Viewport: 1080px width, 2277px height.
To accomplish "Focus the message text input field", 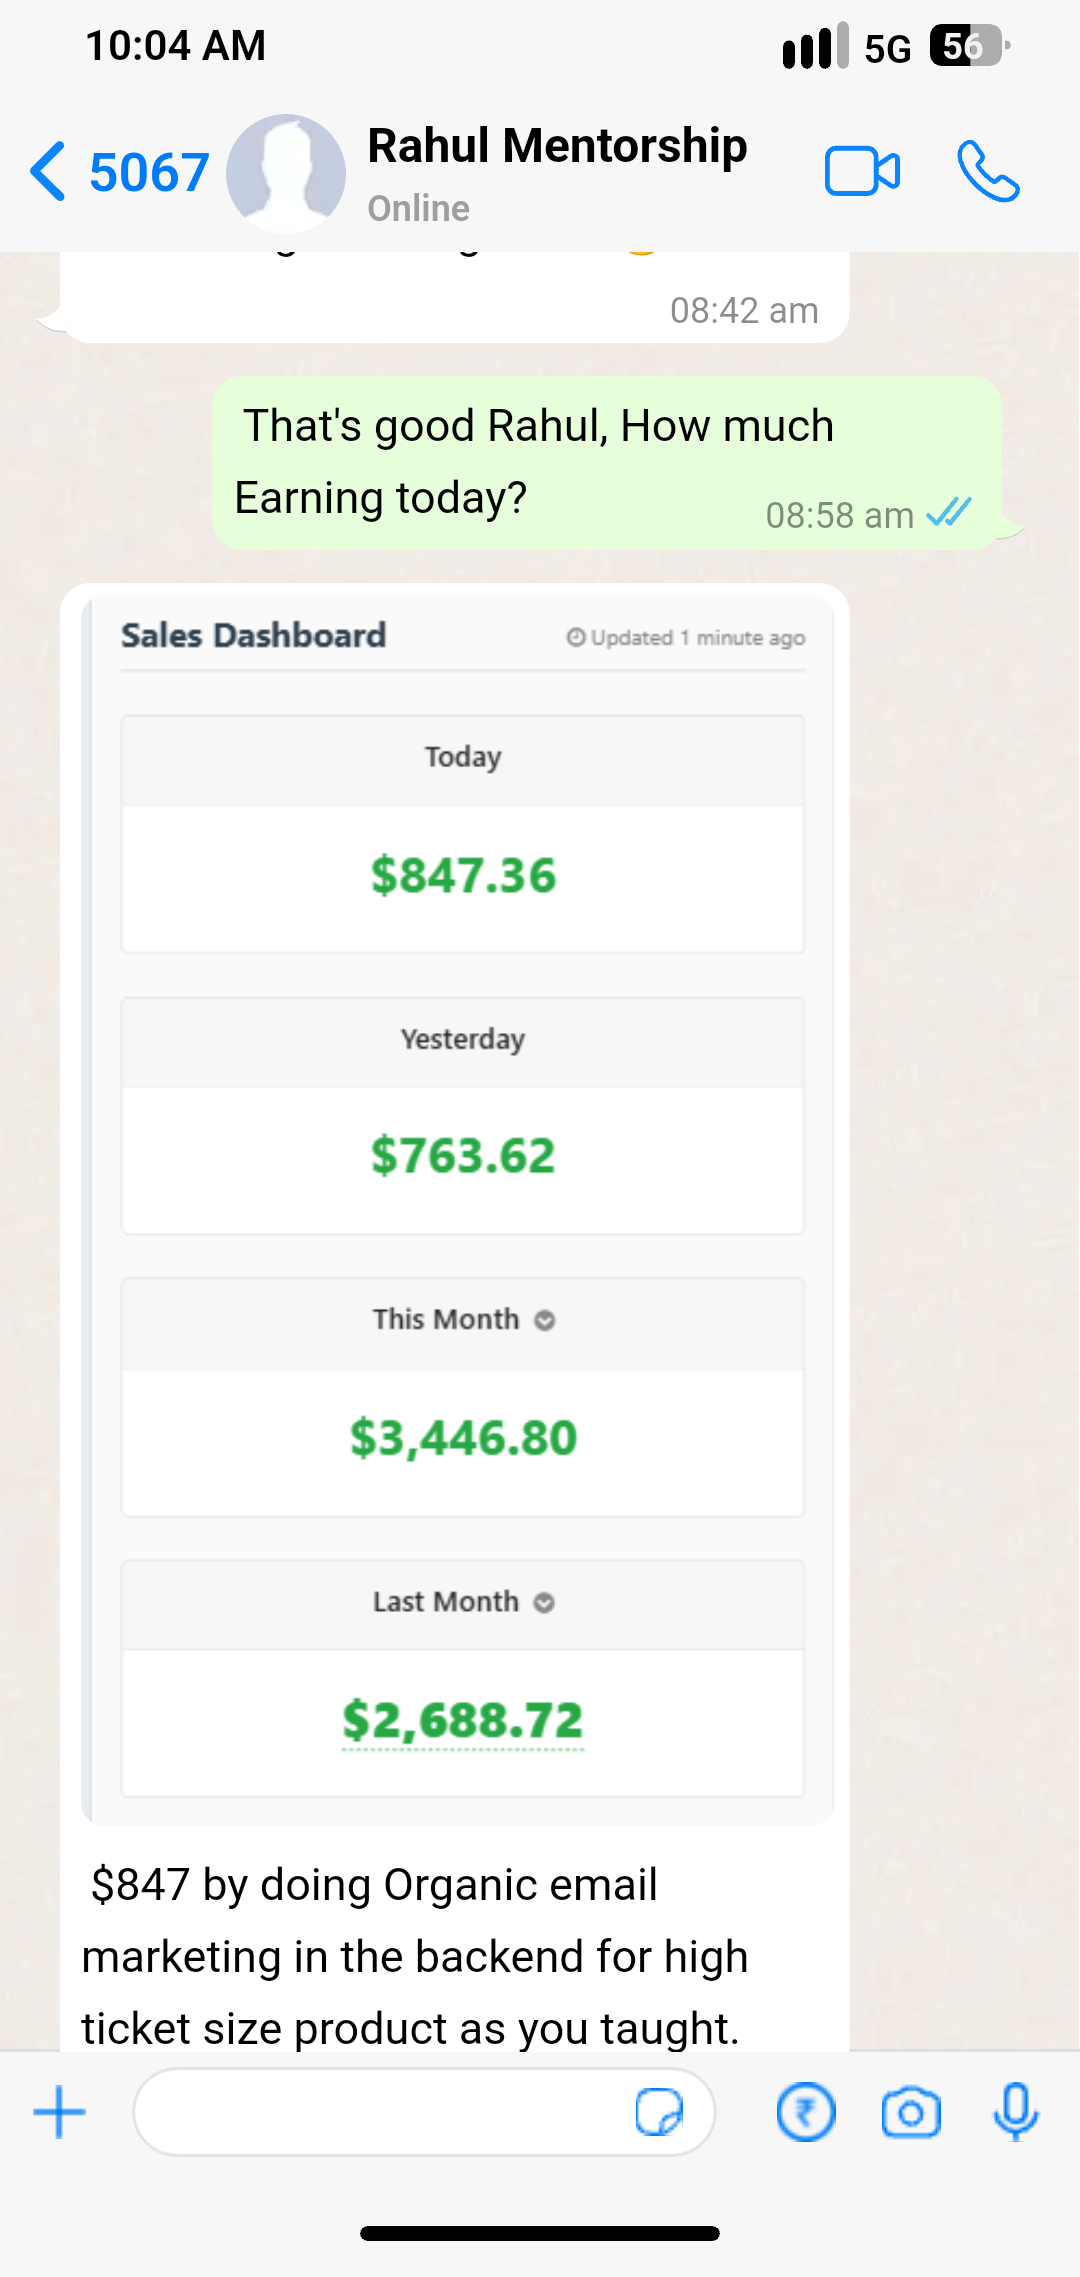I will tap(380, 2113).
